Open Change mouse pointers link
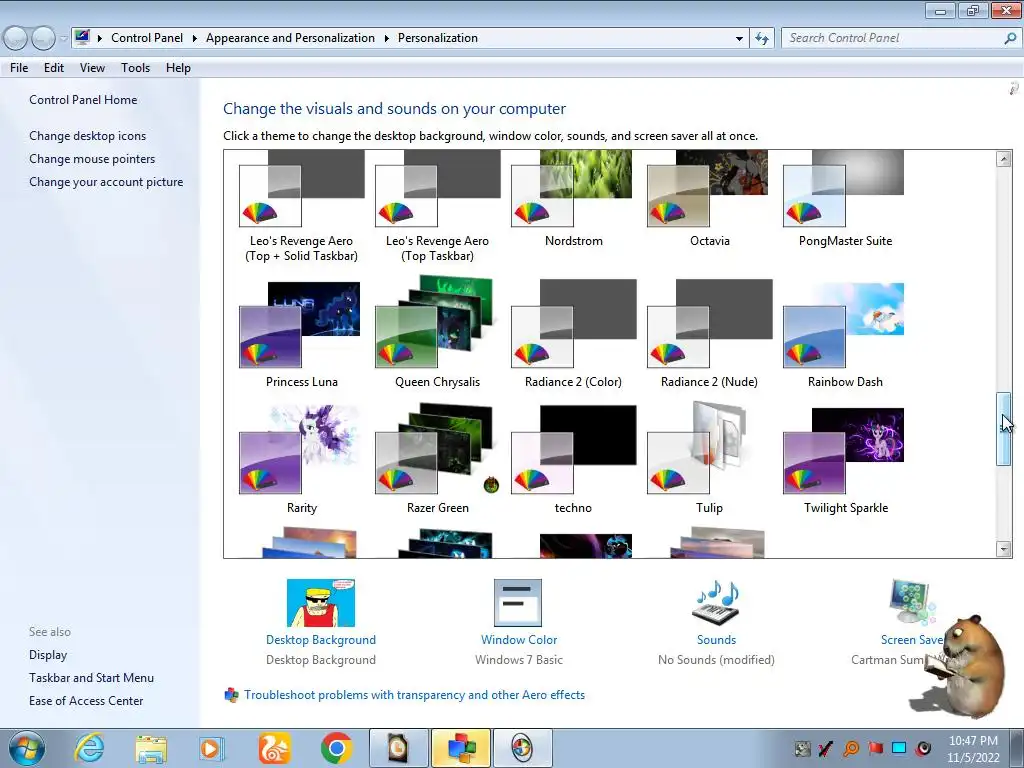1024x768 pixels. click(92, 159)
